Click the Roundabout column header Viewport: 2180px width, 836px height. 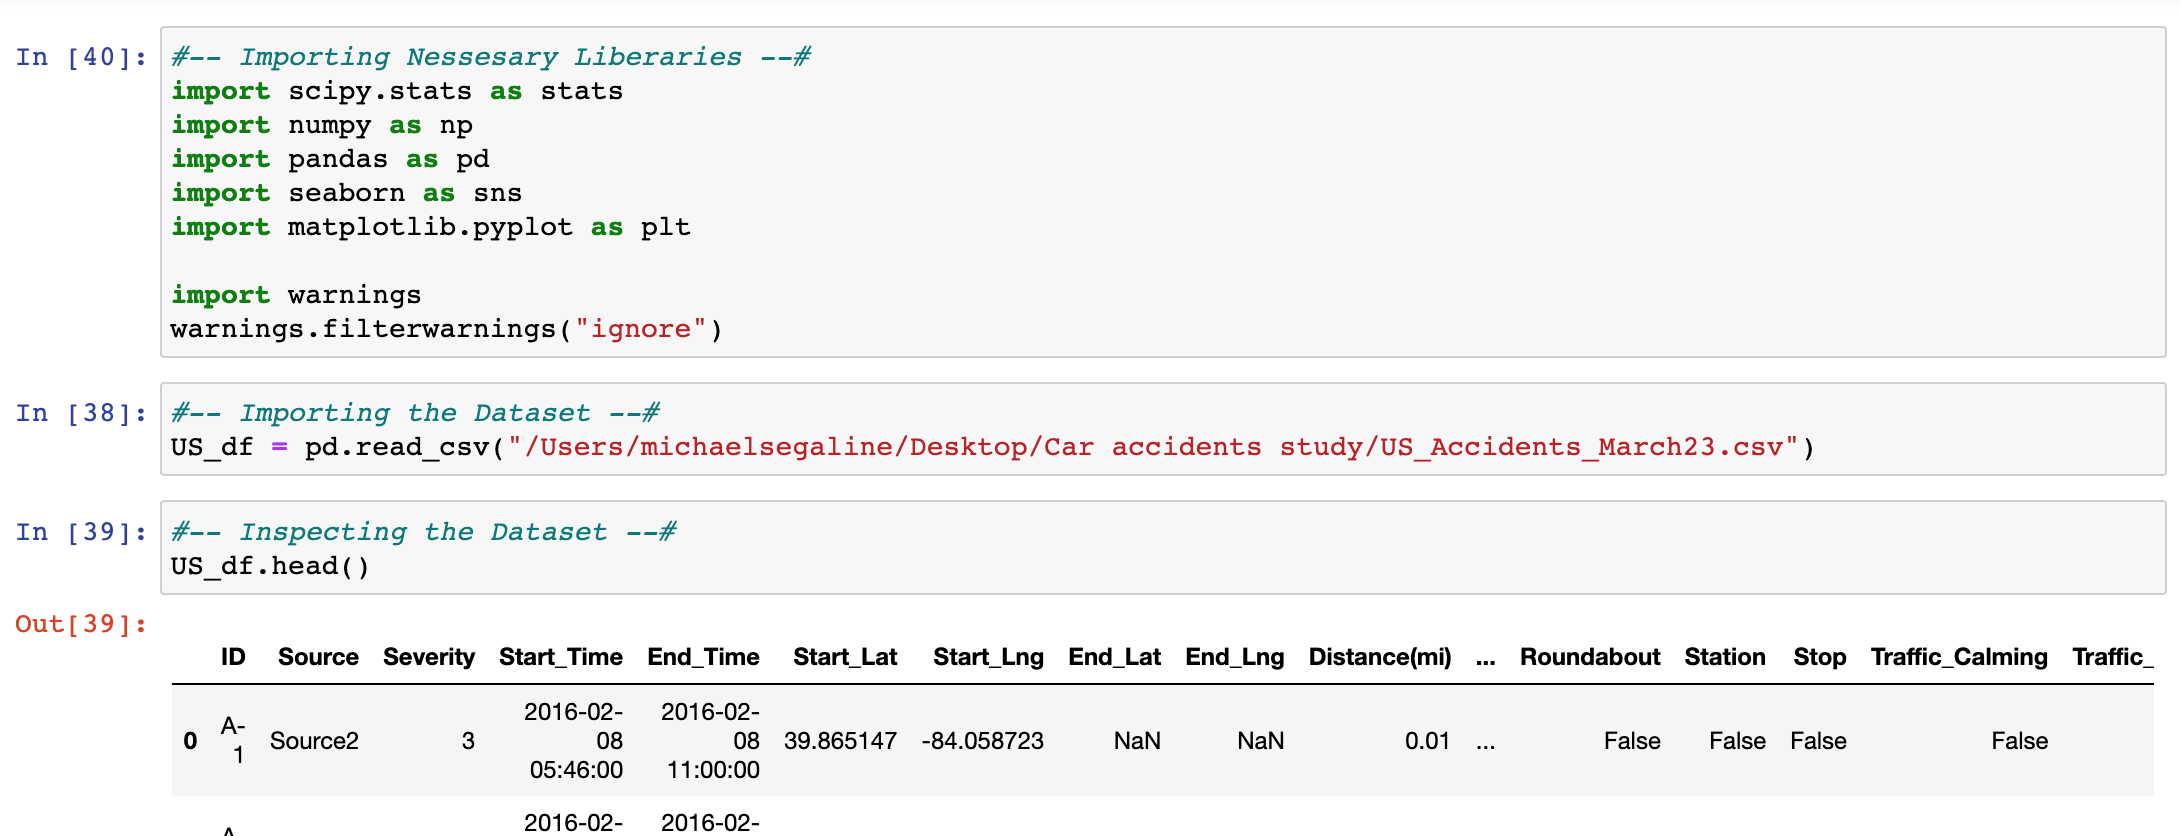(1589, 657)
